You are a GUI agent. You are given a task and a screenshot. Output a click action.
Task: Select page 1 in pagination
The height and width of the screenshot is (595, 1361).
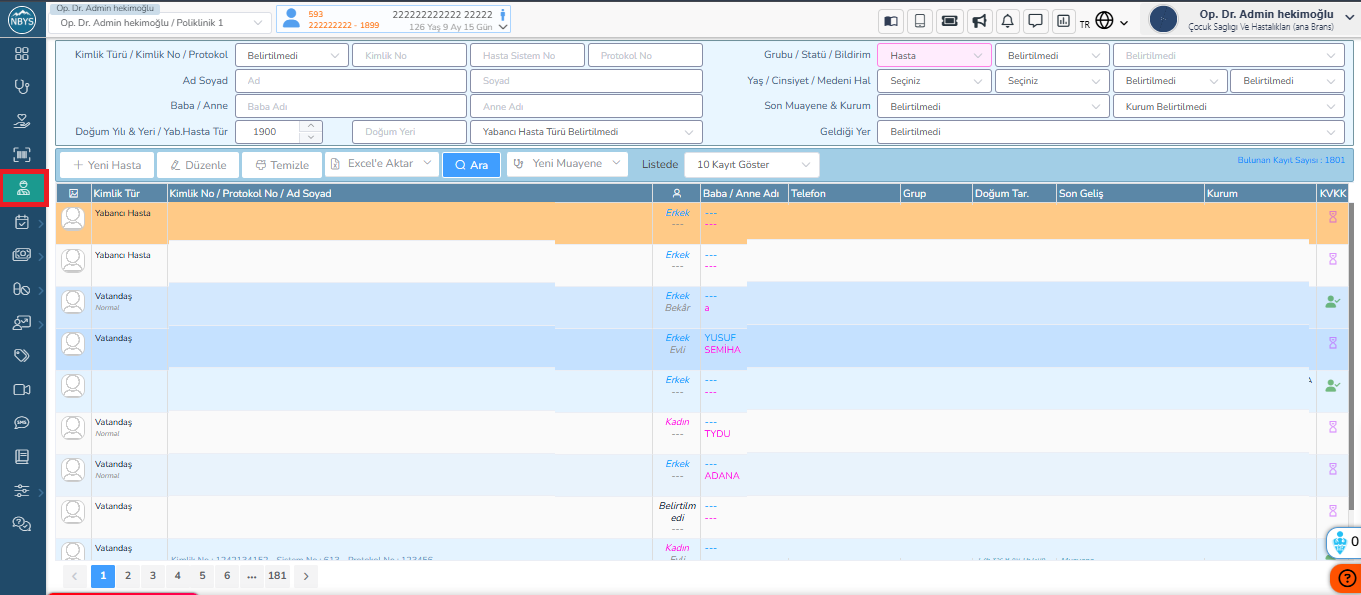103,575
